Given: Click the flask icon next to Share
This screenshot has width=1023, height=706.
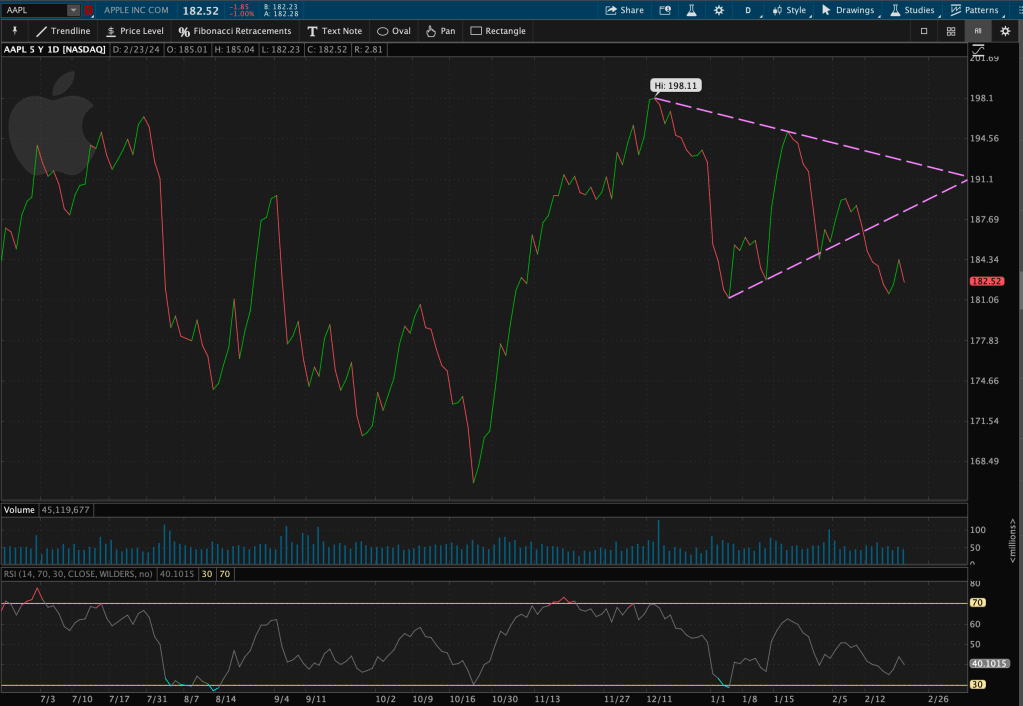Looking at the screenshot, I should pos(690,10).
